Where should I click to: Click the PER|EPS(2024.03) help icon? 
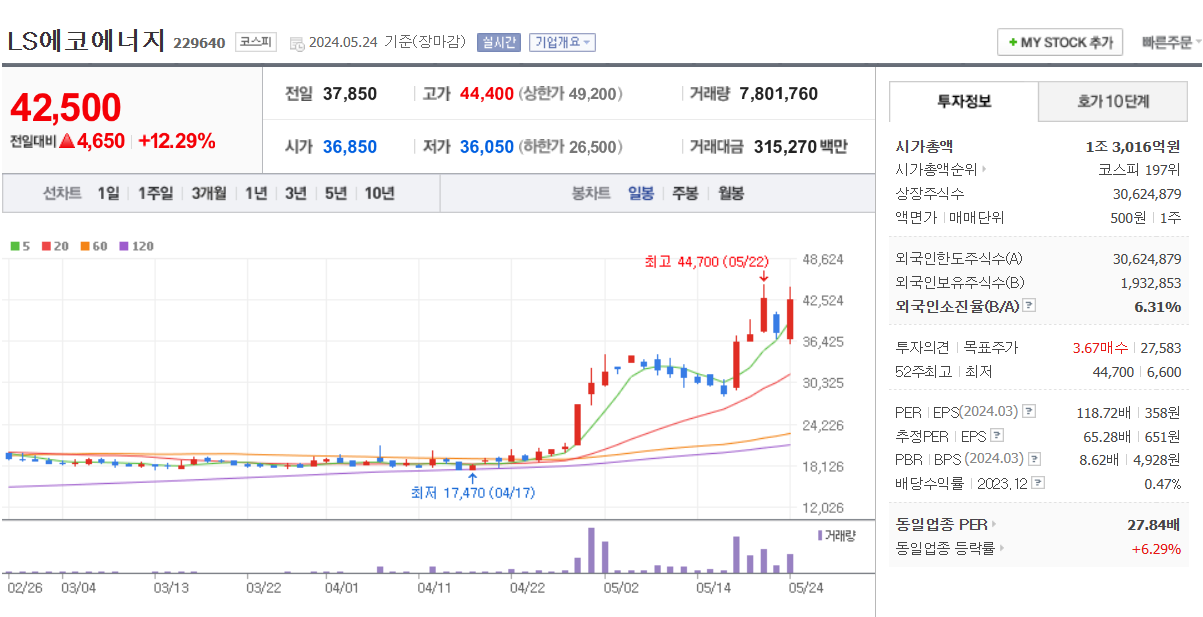1029,411
